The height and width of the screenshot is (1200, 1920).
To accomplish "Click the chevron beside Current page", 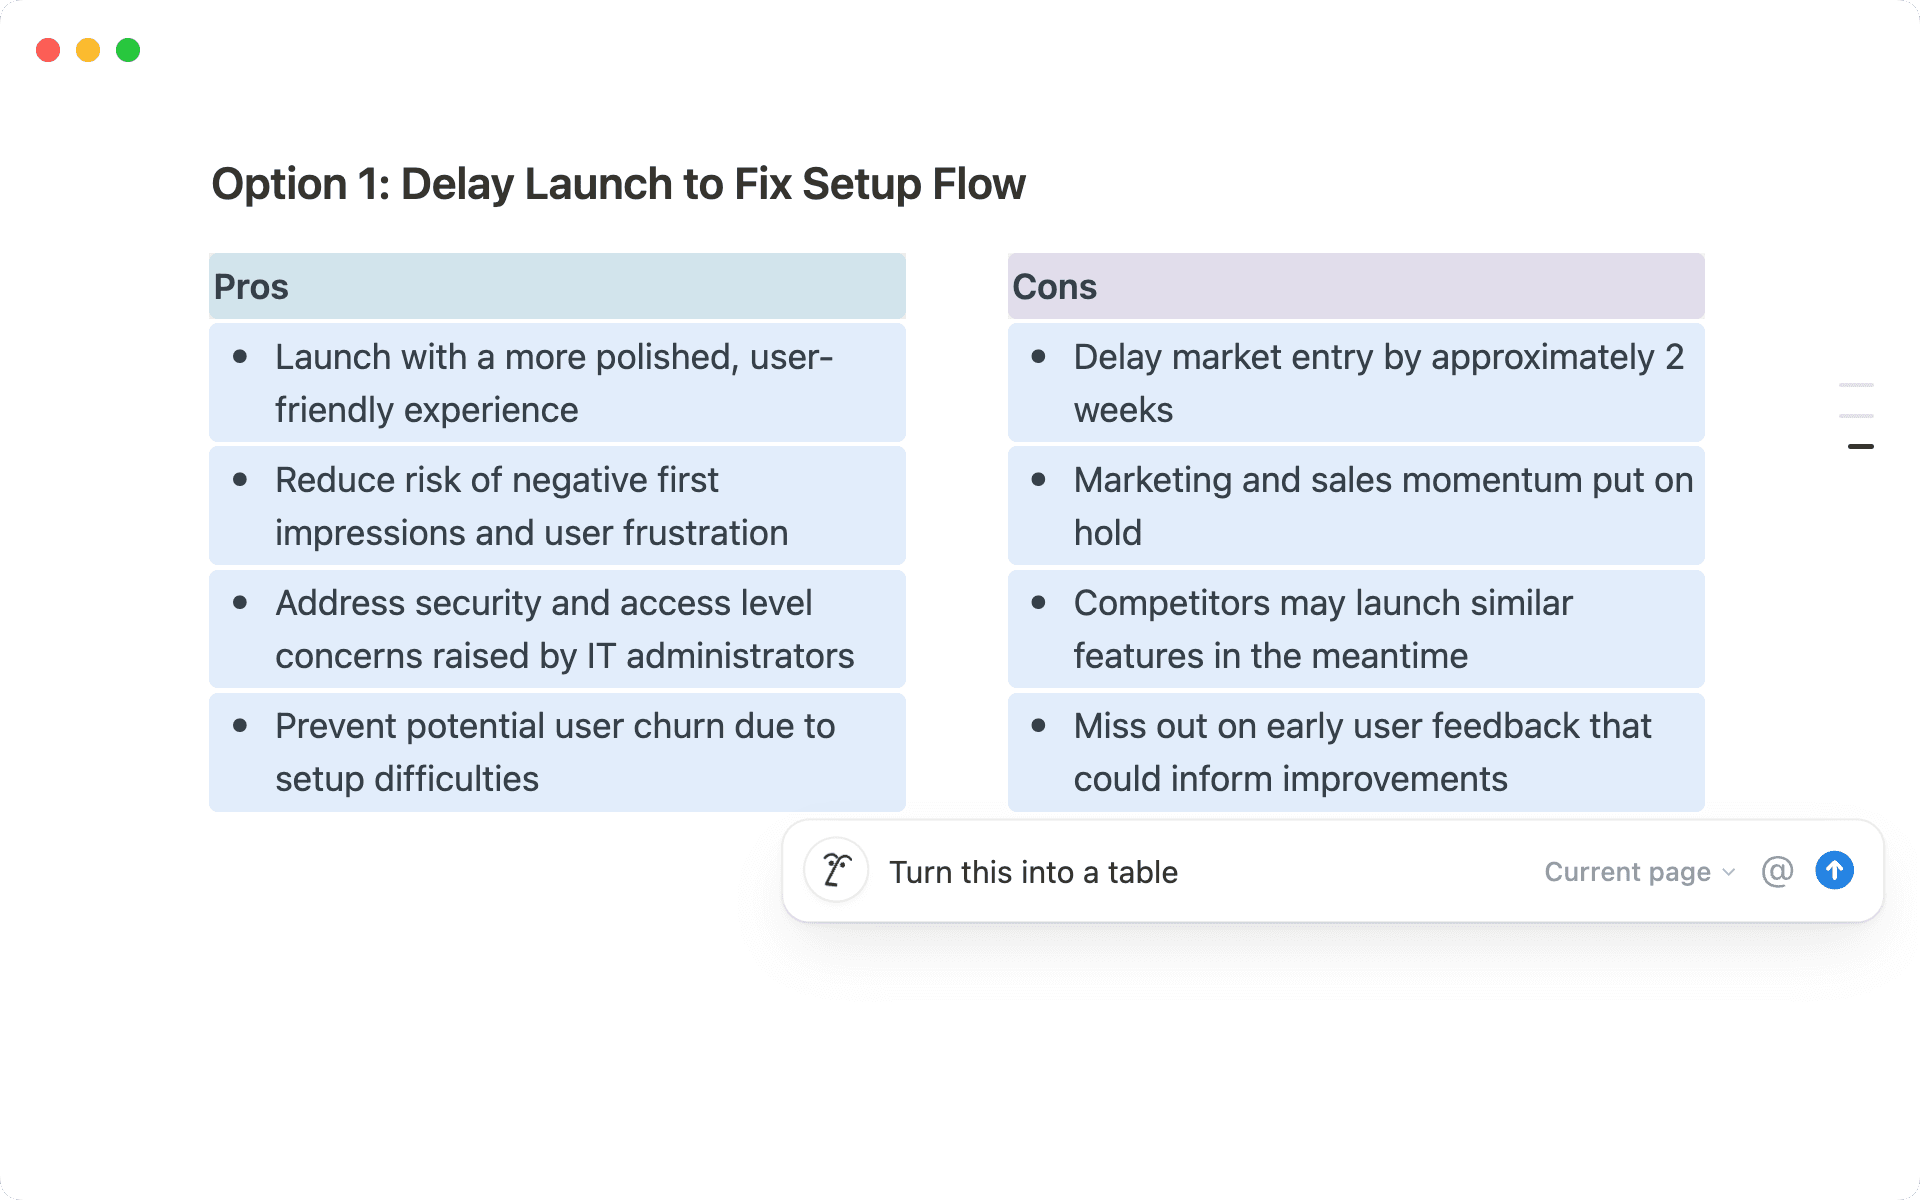I will click(1729, 872).
